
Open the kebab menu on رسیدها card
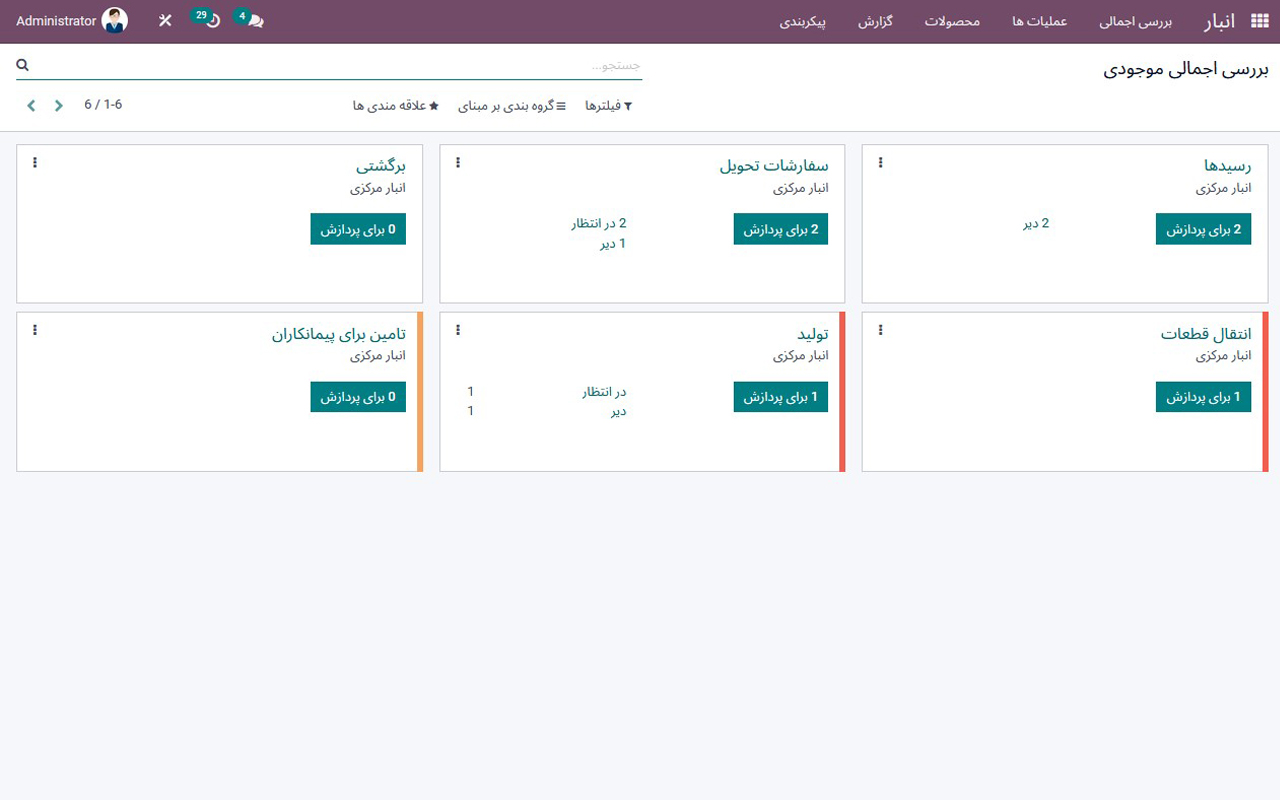pyautogui.click(x=880, y=162)
